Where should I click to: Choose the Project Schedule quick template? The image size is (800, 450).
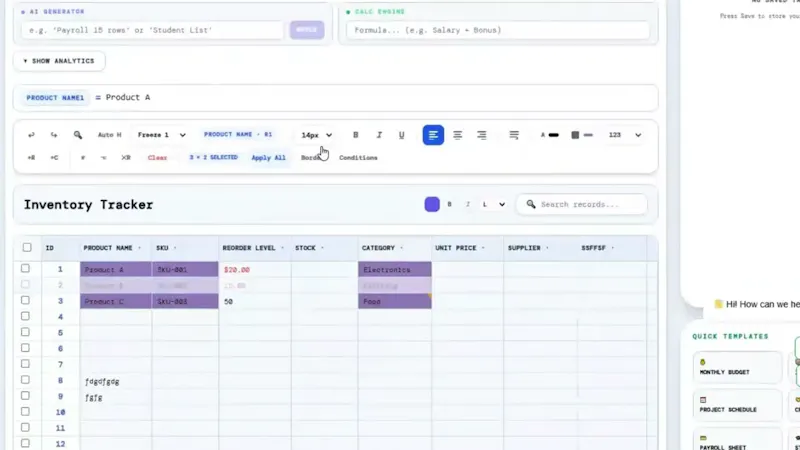(737, 405)
